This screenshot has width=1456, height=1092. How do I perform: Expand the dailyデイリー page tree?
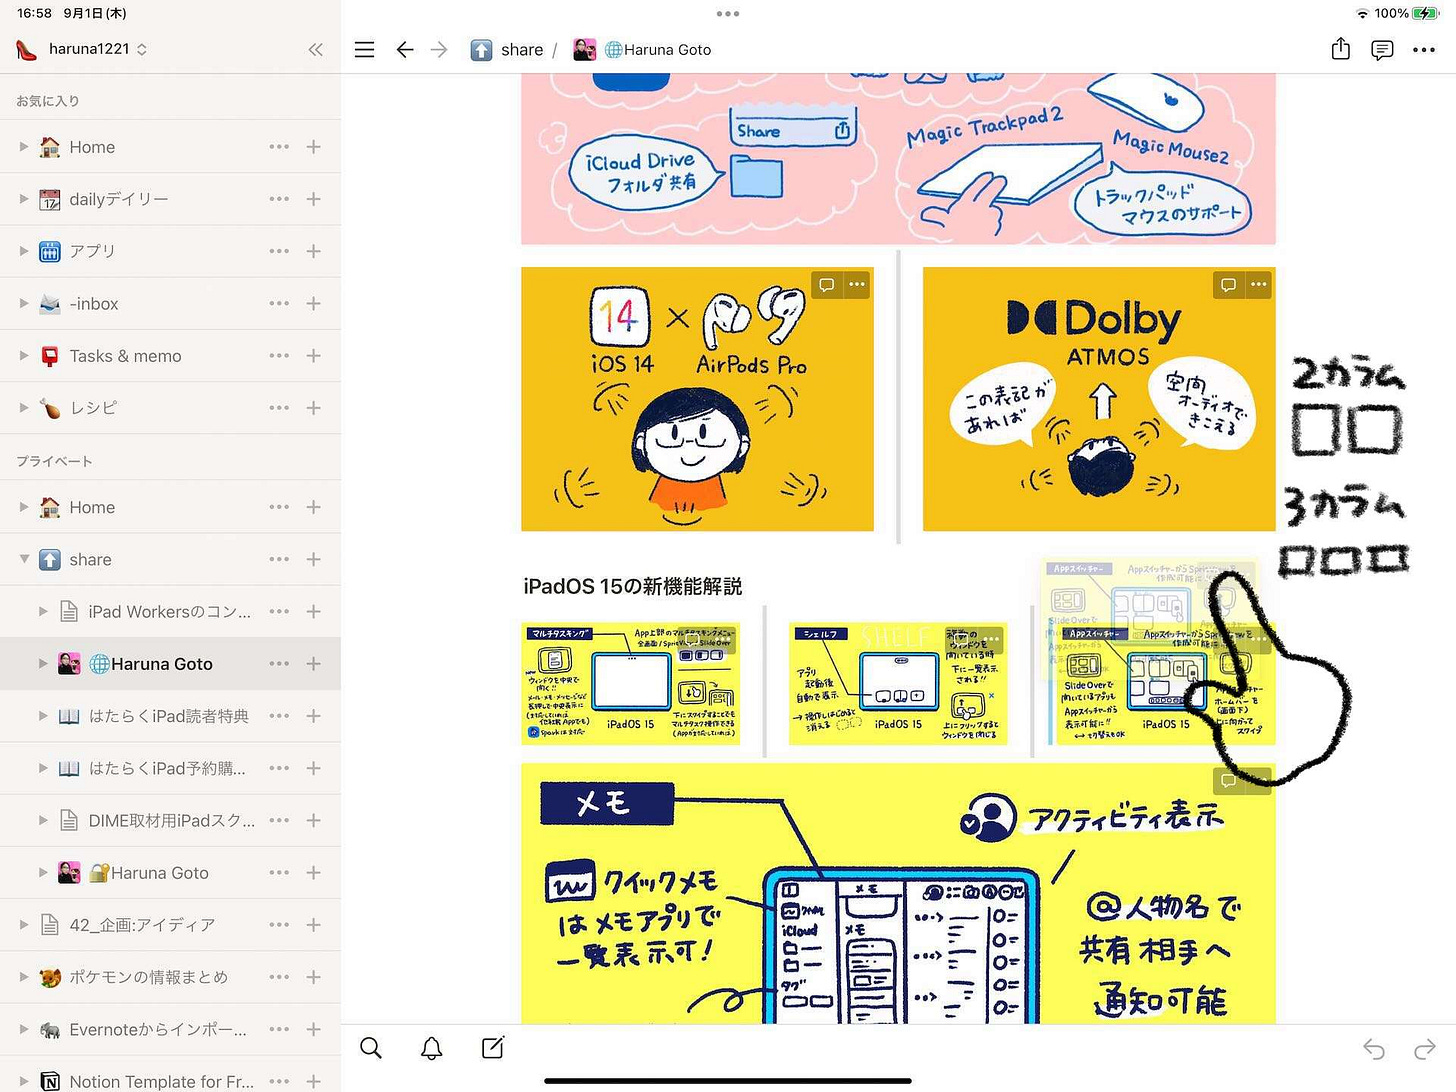click(x=24, y=199)
